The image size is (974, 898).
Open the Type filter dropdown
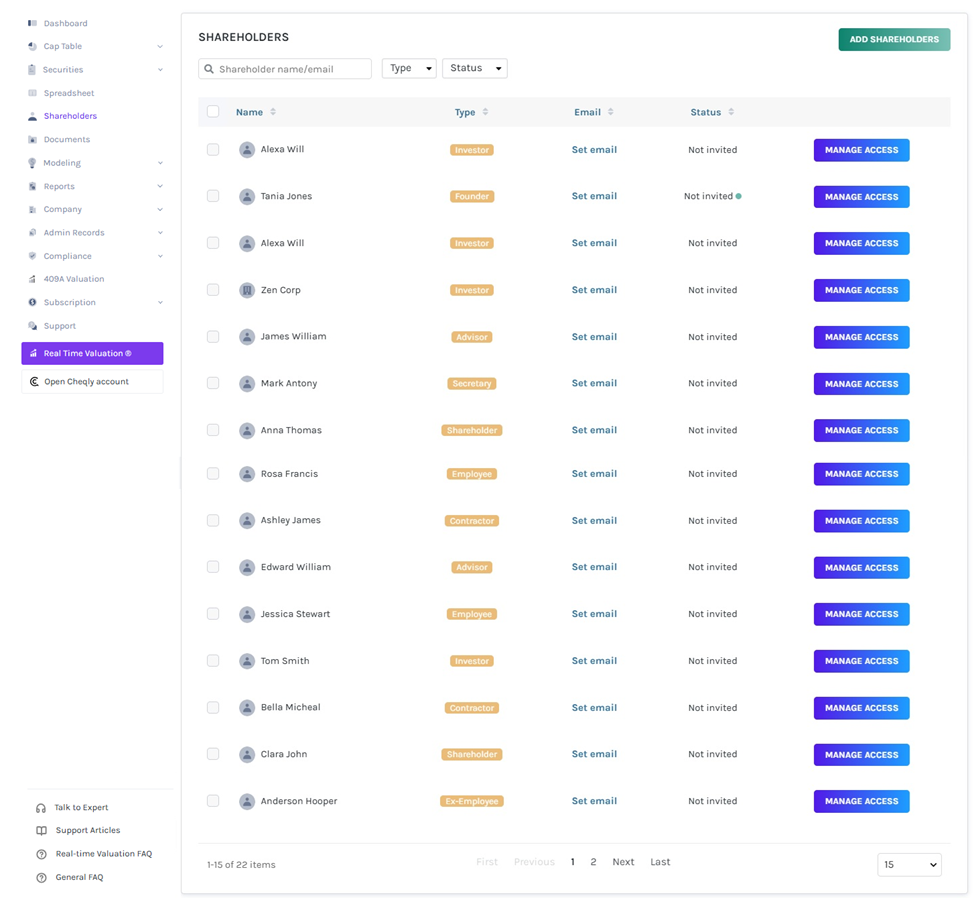[x=409, y=68]
